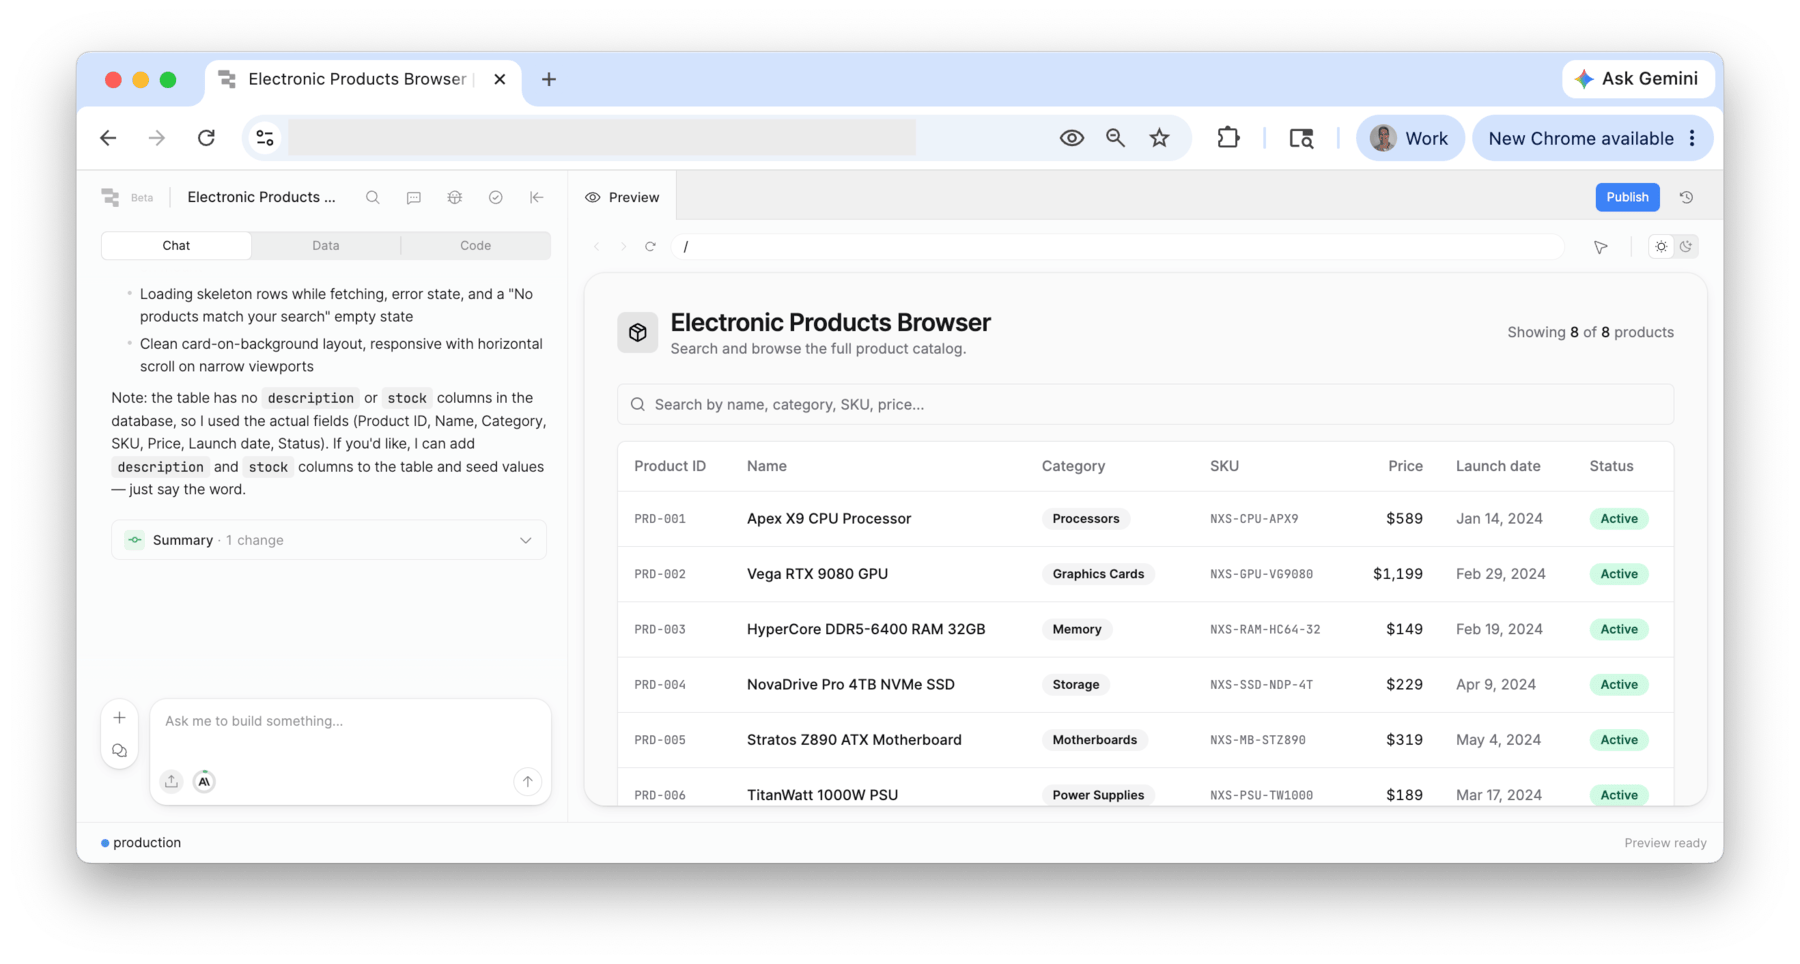This screenshot has width=1800, height=964.
Task: Switch to the Chat tab
Action: click(x=176, y=245)
